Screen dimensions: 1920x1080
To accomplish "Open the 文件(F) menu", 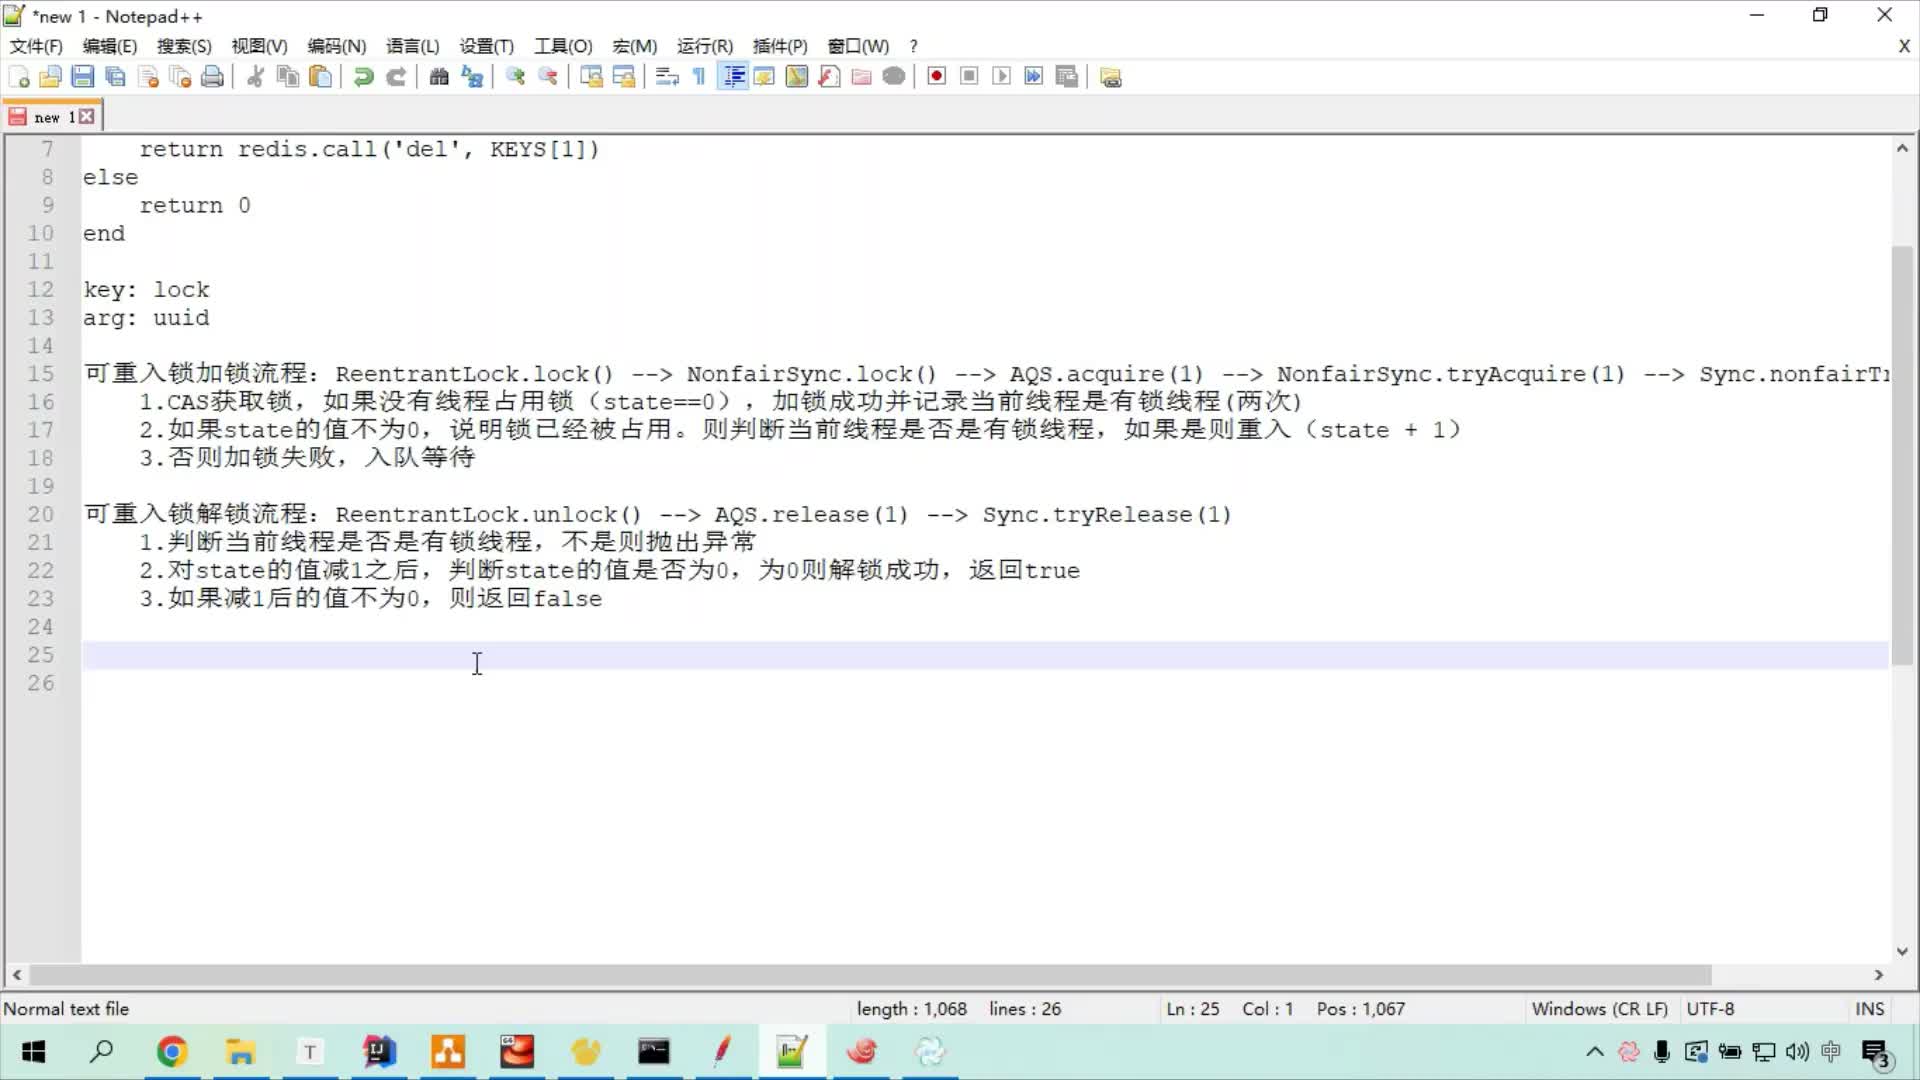I will tap(36, 46).
